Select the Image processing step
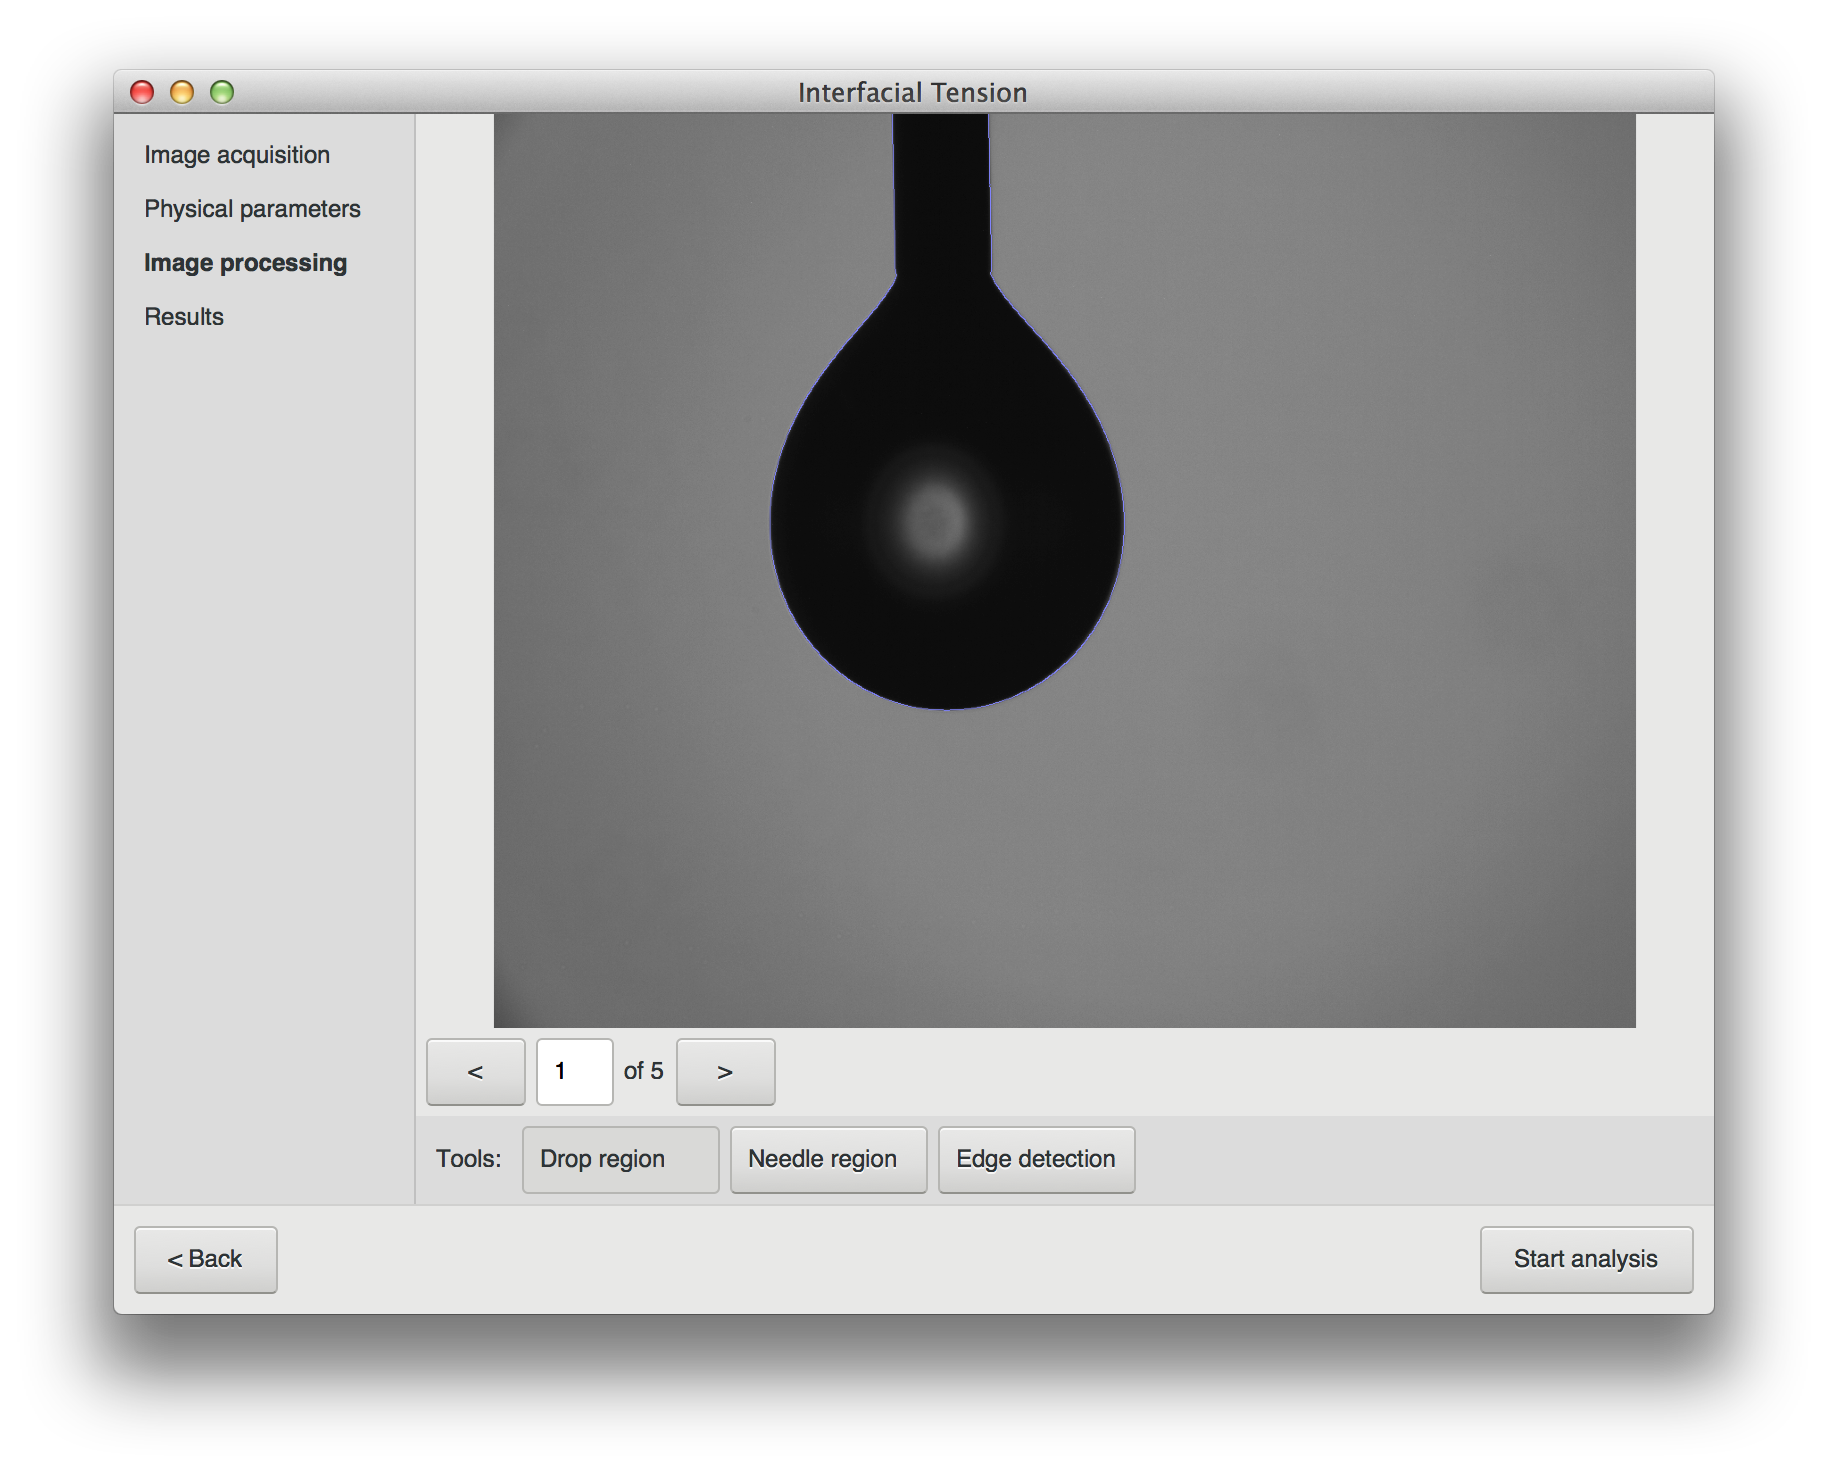This screenshot has height=1472, width=1828. pyautogui.click(x=245, y=263)
